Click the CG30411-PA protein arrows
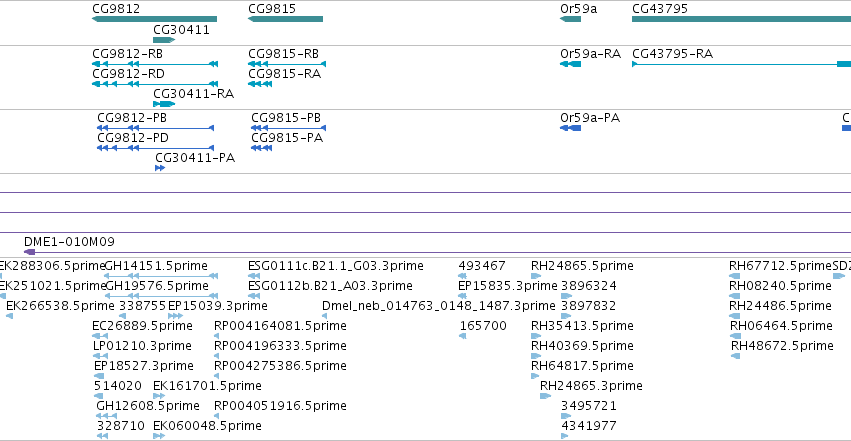 [x=160, y=168]
